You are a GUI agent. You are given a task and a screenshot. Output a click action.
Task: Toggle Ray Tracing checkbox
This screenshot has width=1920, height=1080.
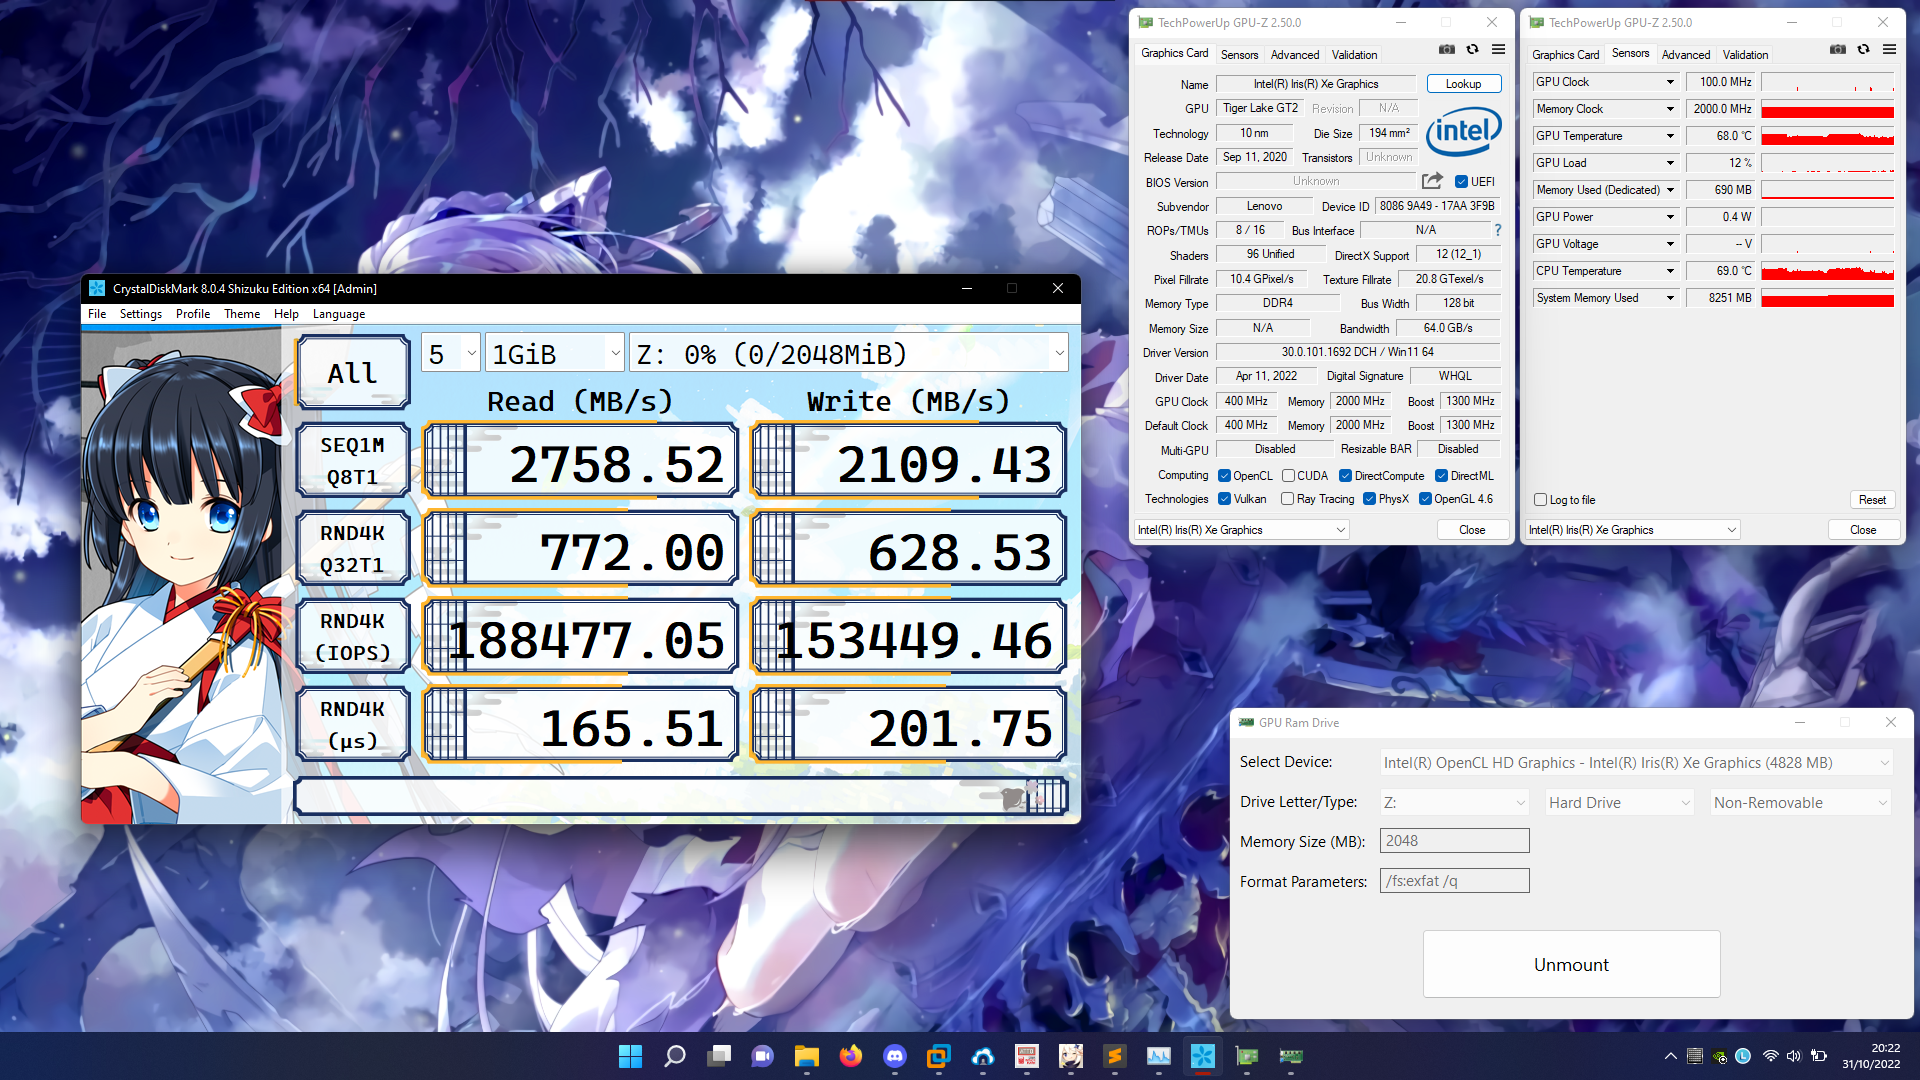[x=1288, y=498]
